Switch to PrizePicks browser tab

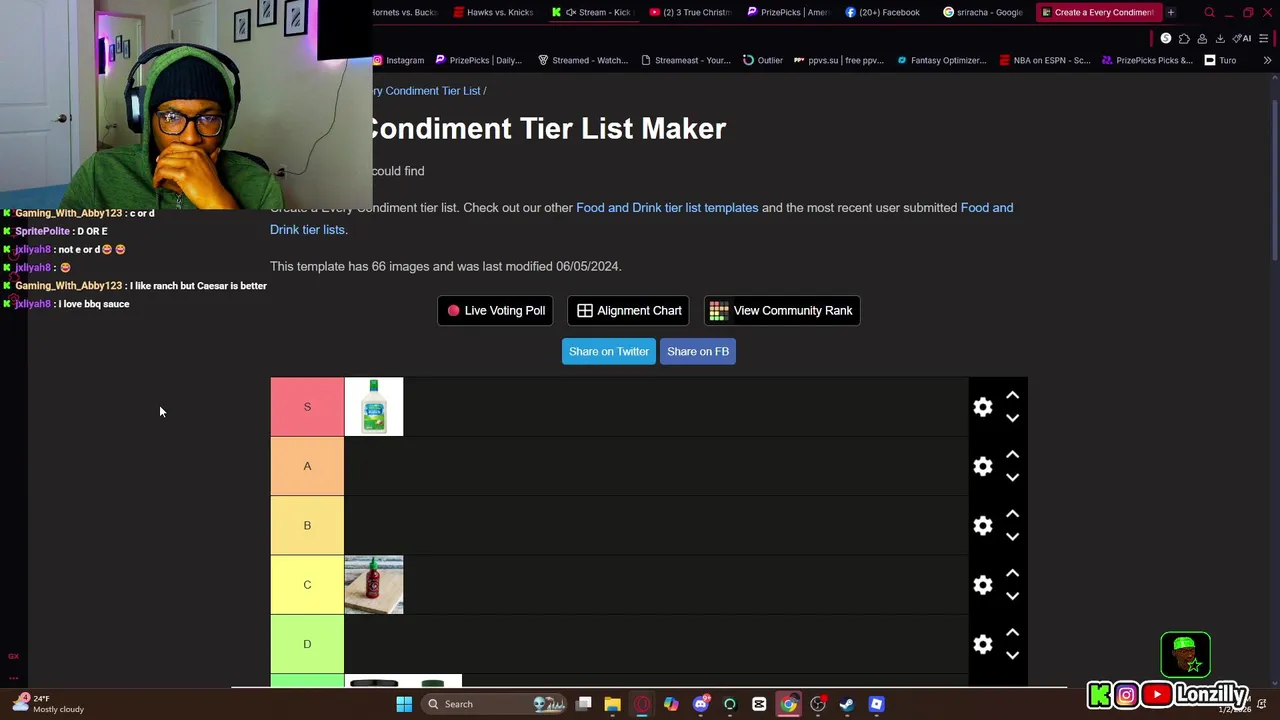[x=788, y=12]
